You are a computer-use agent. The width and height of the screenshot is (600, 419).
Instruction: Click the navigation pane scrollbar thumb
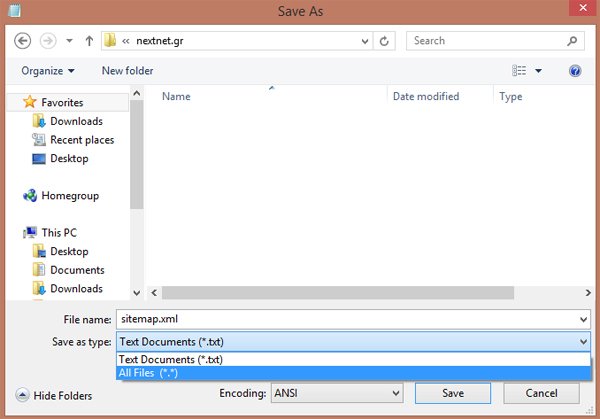click(x=137, y=155)
